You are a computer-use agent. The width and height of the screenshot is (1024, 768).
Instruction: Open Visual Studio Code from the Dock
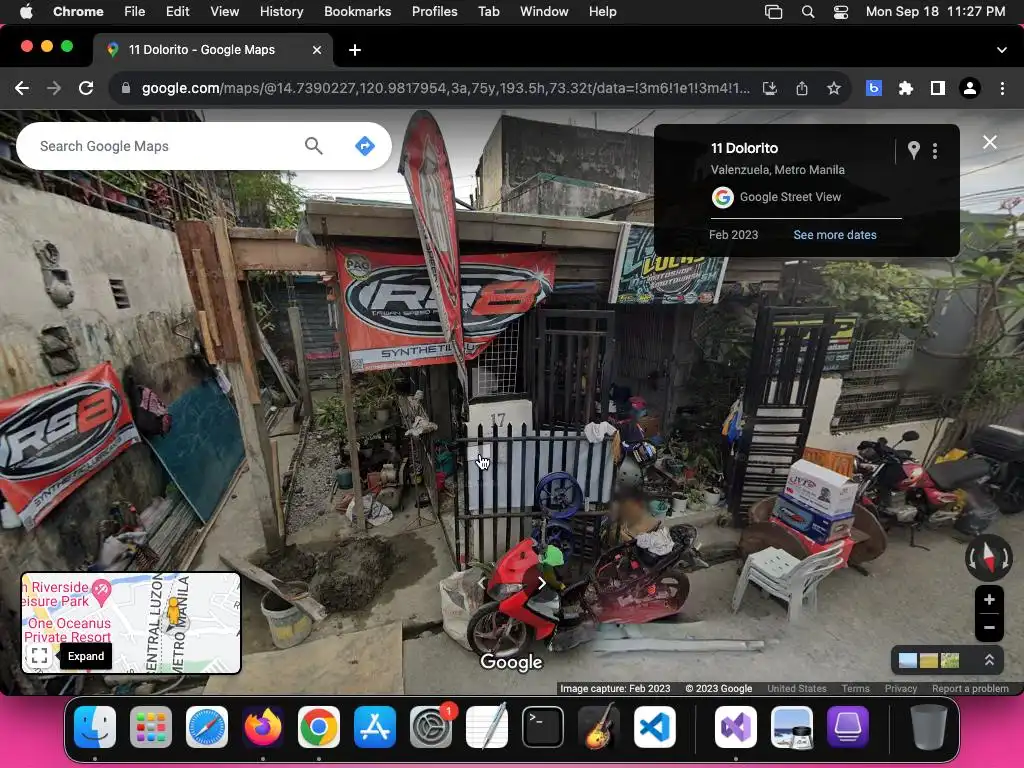[654, 727]
